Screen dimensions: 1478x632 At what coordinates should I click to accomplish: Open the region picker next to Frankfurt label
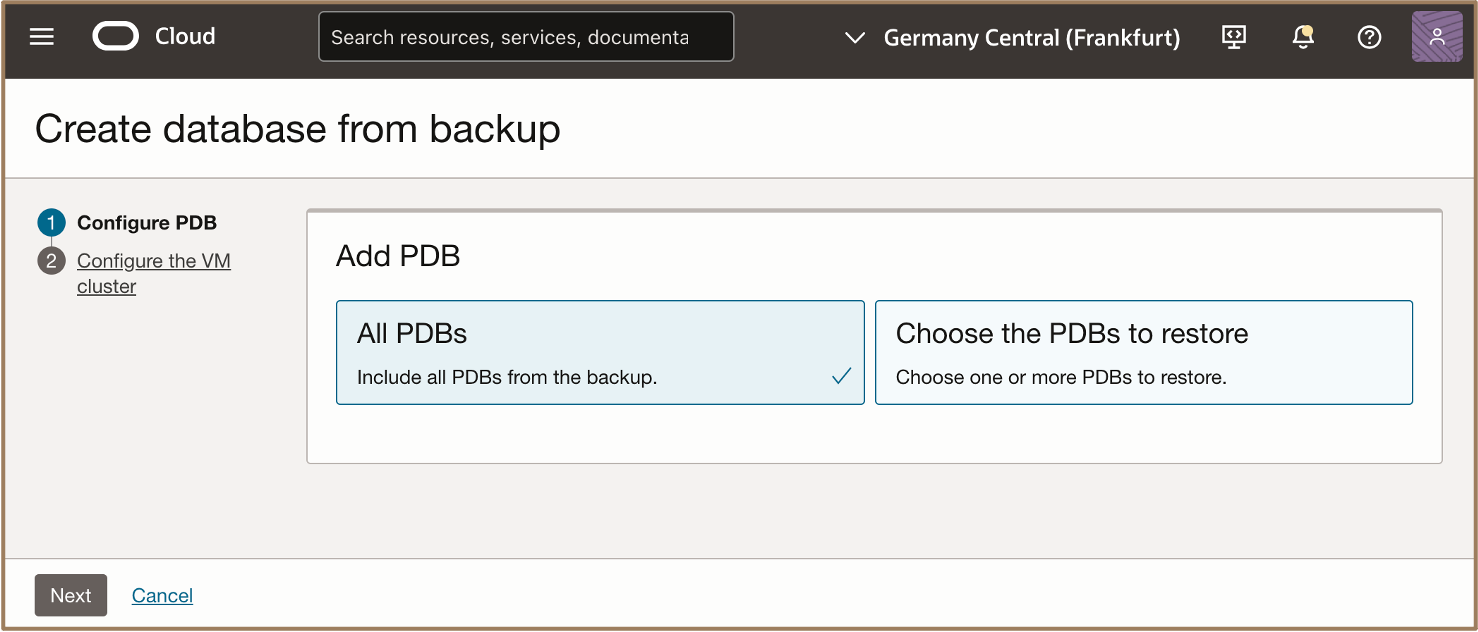pos(854,38)
